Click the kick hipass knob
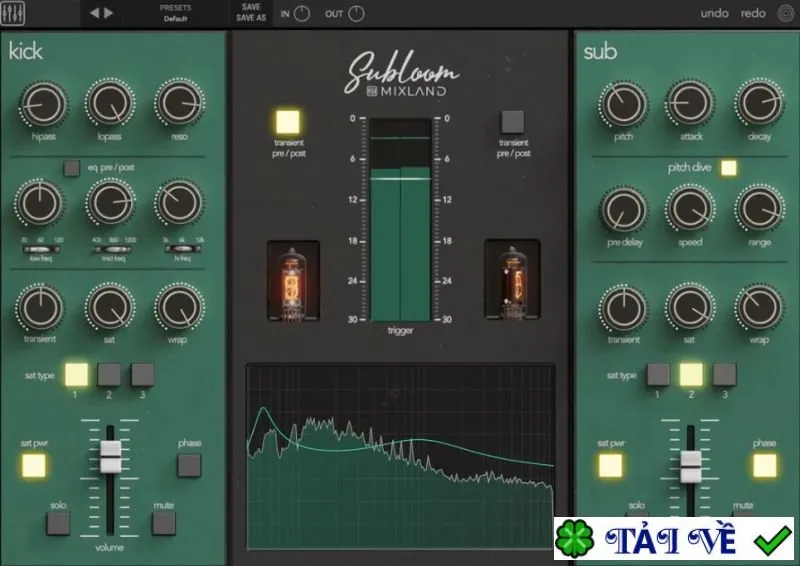This screenshot has width=800, height=566. point(44,105)
